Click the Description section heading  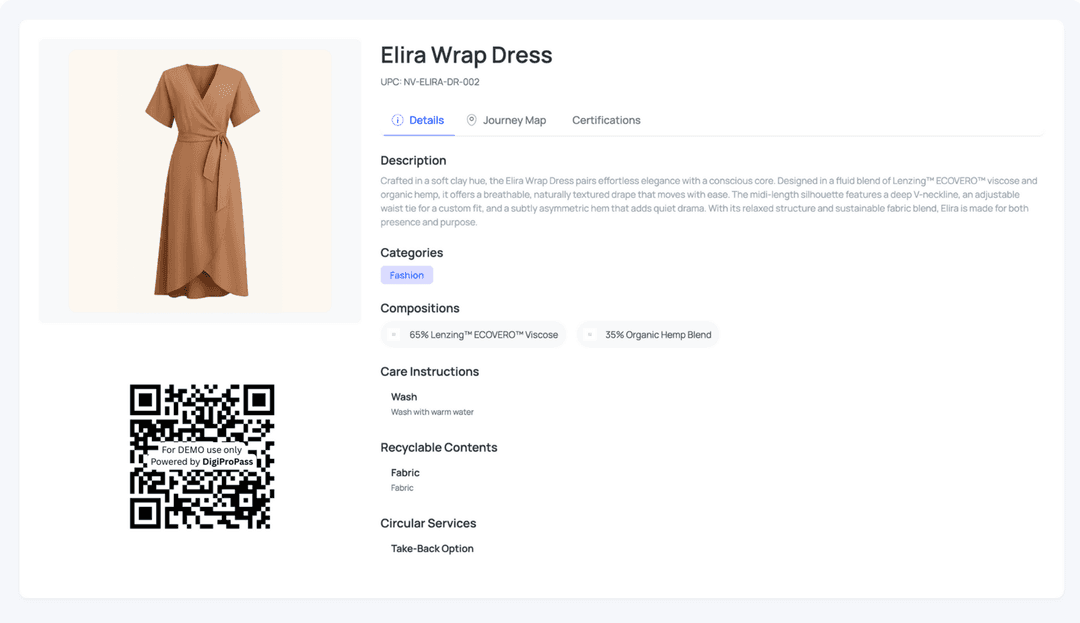413,160
